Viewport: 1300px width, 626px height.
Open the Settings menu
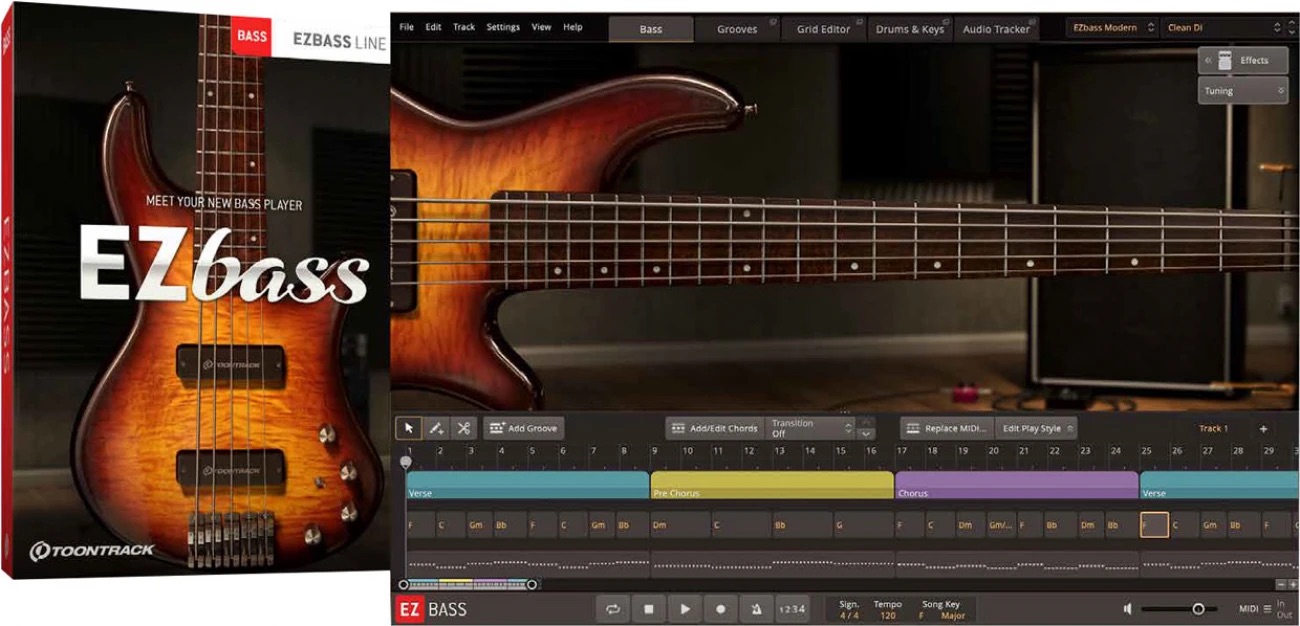[x=503, y=27]
